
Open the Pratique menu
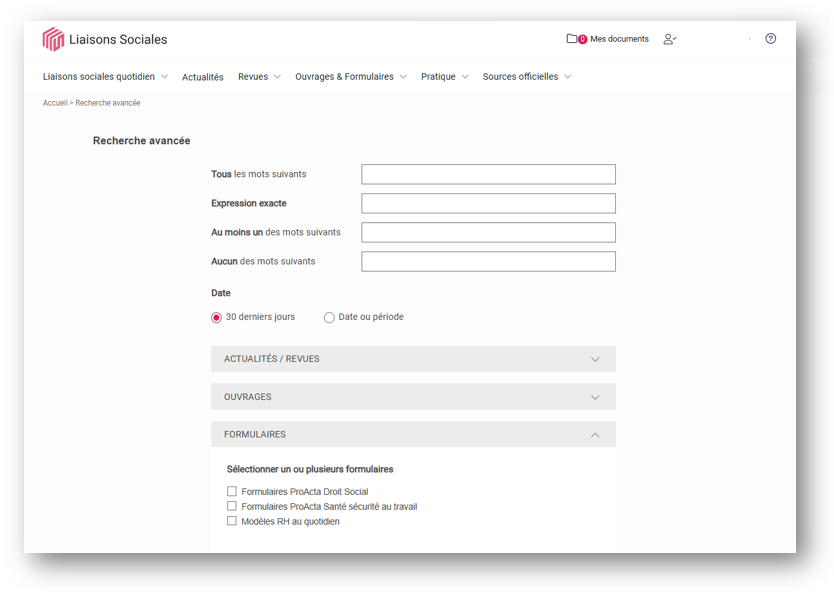tap(438, 77)
